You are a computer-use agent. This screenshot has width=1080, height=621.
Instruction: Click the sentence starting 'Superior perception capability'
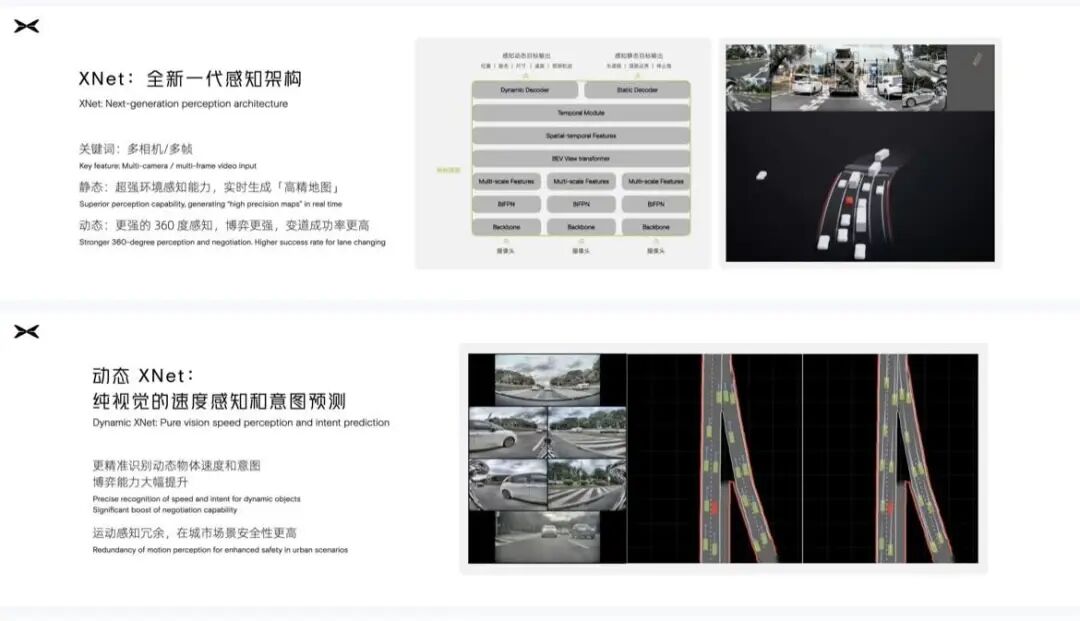pos(210,204)
